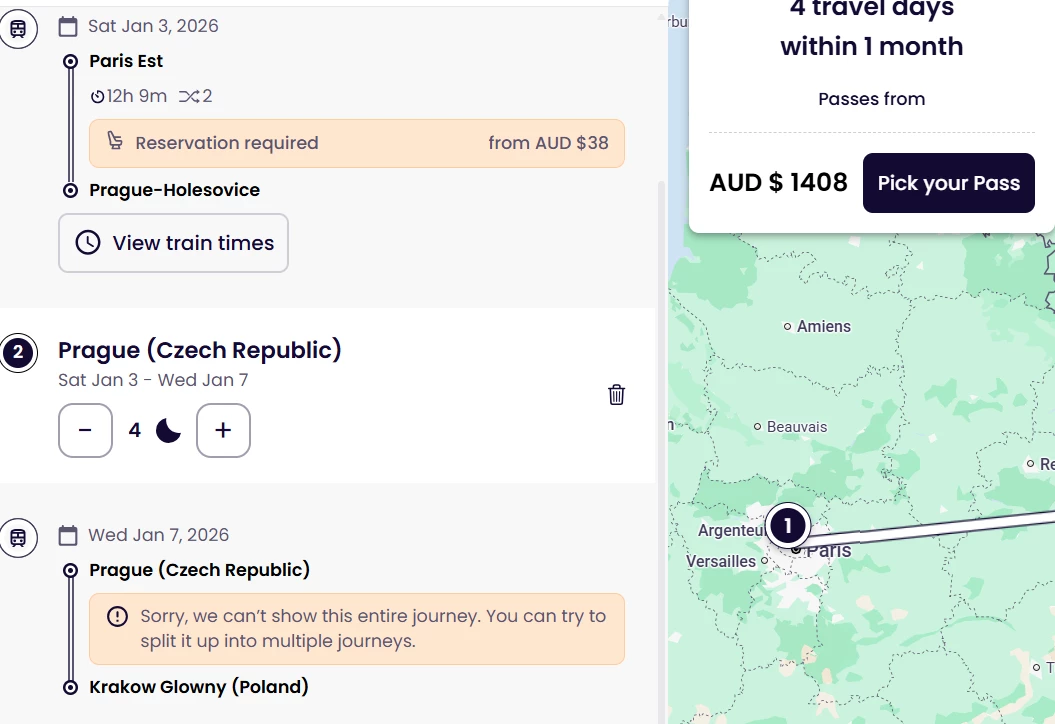The image size is (1055, 724).
Task: Click train icon beside Wed Jan 7 journey
Action: pos(18,538)
